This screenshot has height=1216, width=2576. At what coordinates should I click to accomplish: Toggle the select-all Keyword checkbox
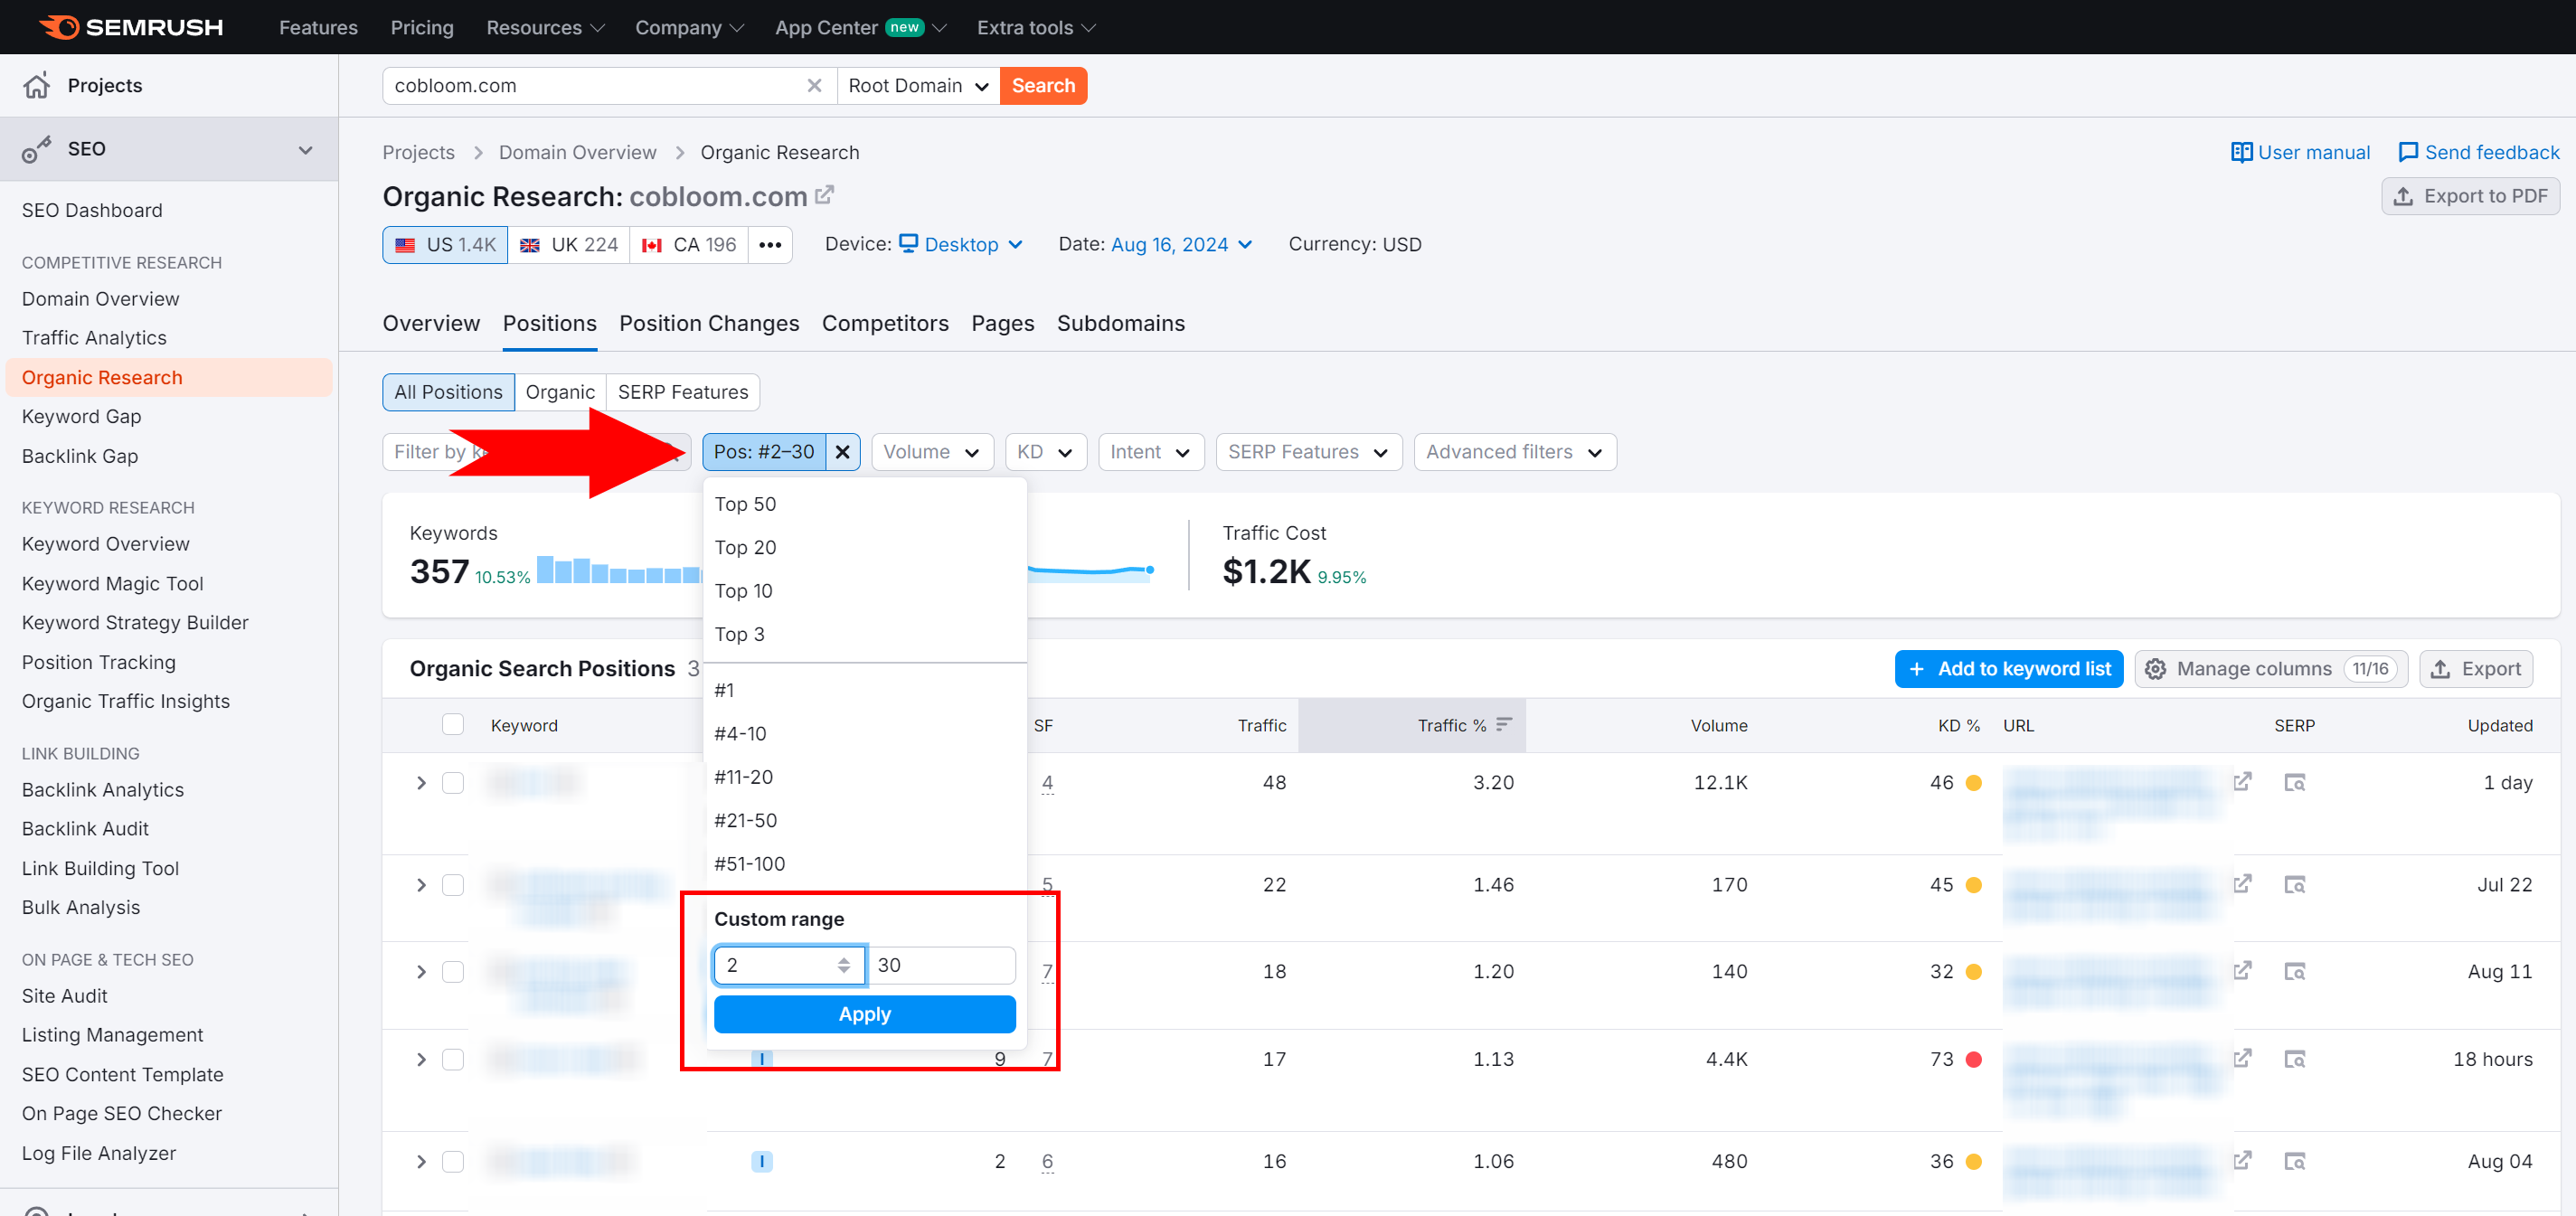coord(453,725)
